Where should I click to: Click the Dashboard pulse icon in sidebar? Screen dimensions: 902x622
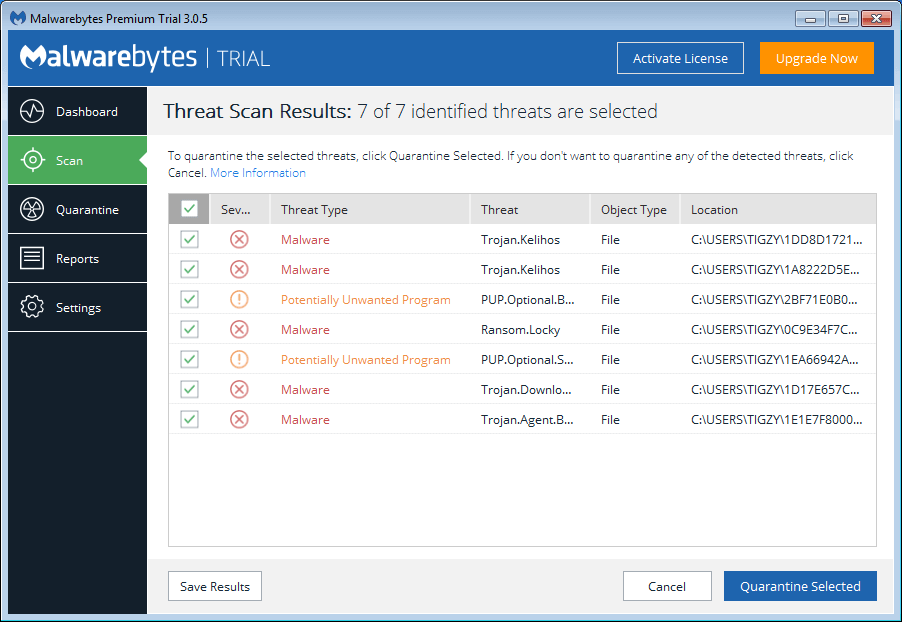(32, 111)
